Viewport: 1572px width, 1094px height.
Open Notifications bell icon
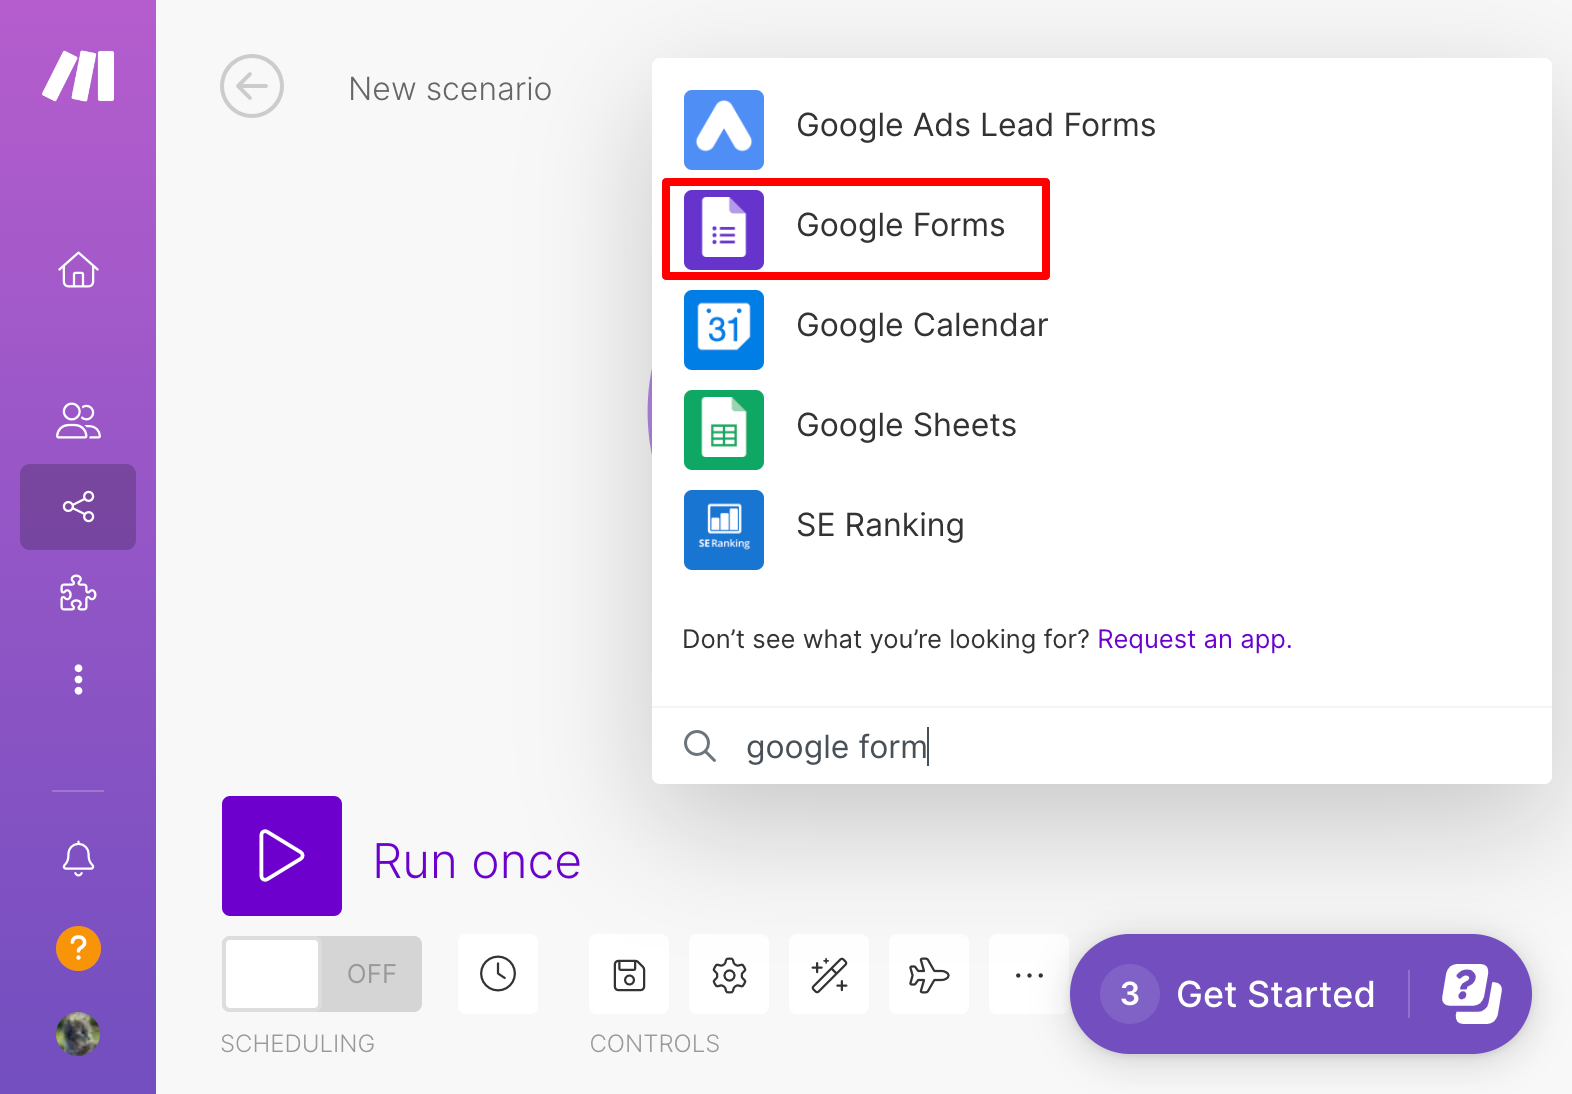tap(78, 858)
